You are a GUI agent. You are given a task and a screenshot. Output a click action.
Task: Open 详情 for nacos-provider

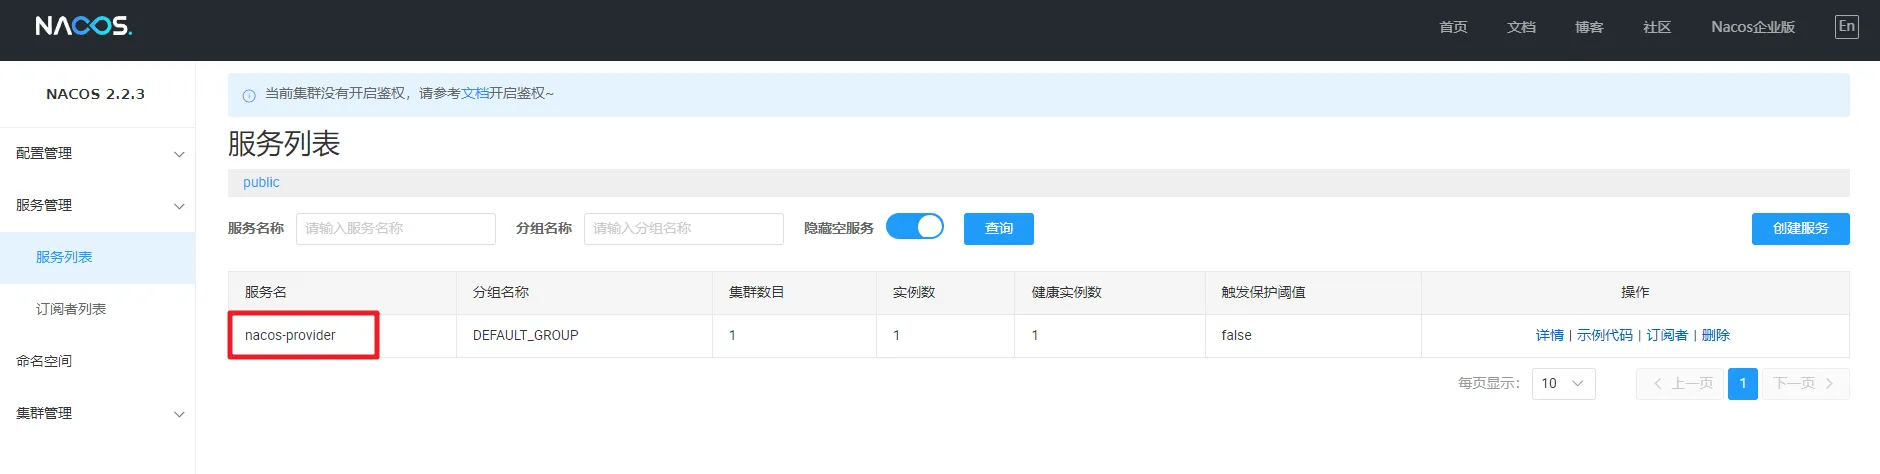tap(1549, 335)
